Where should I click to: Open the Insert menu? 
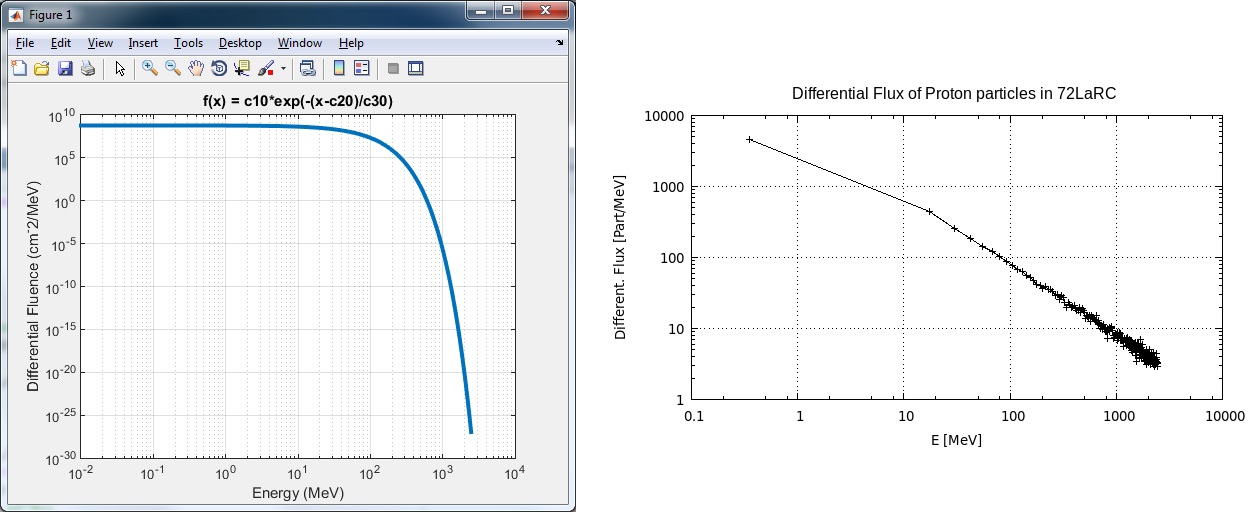pyautogui.click(x=143, y=43)
